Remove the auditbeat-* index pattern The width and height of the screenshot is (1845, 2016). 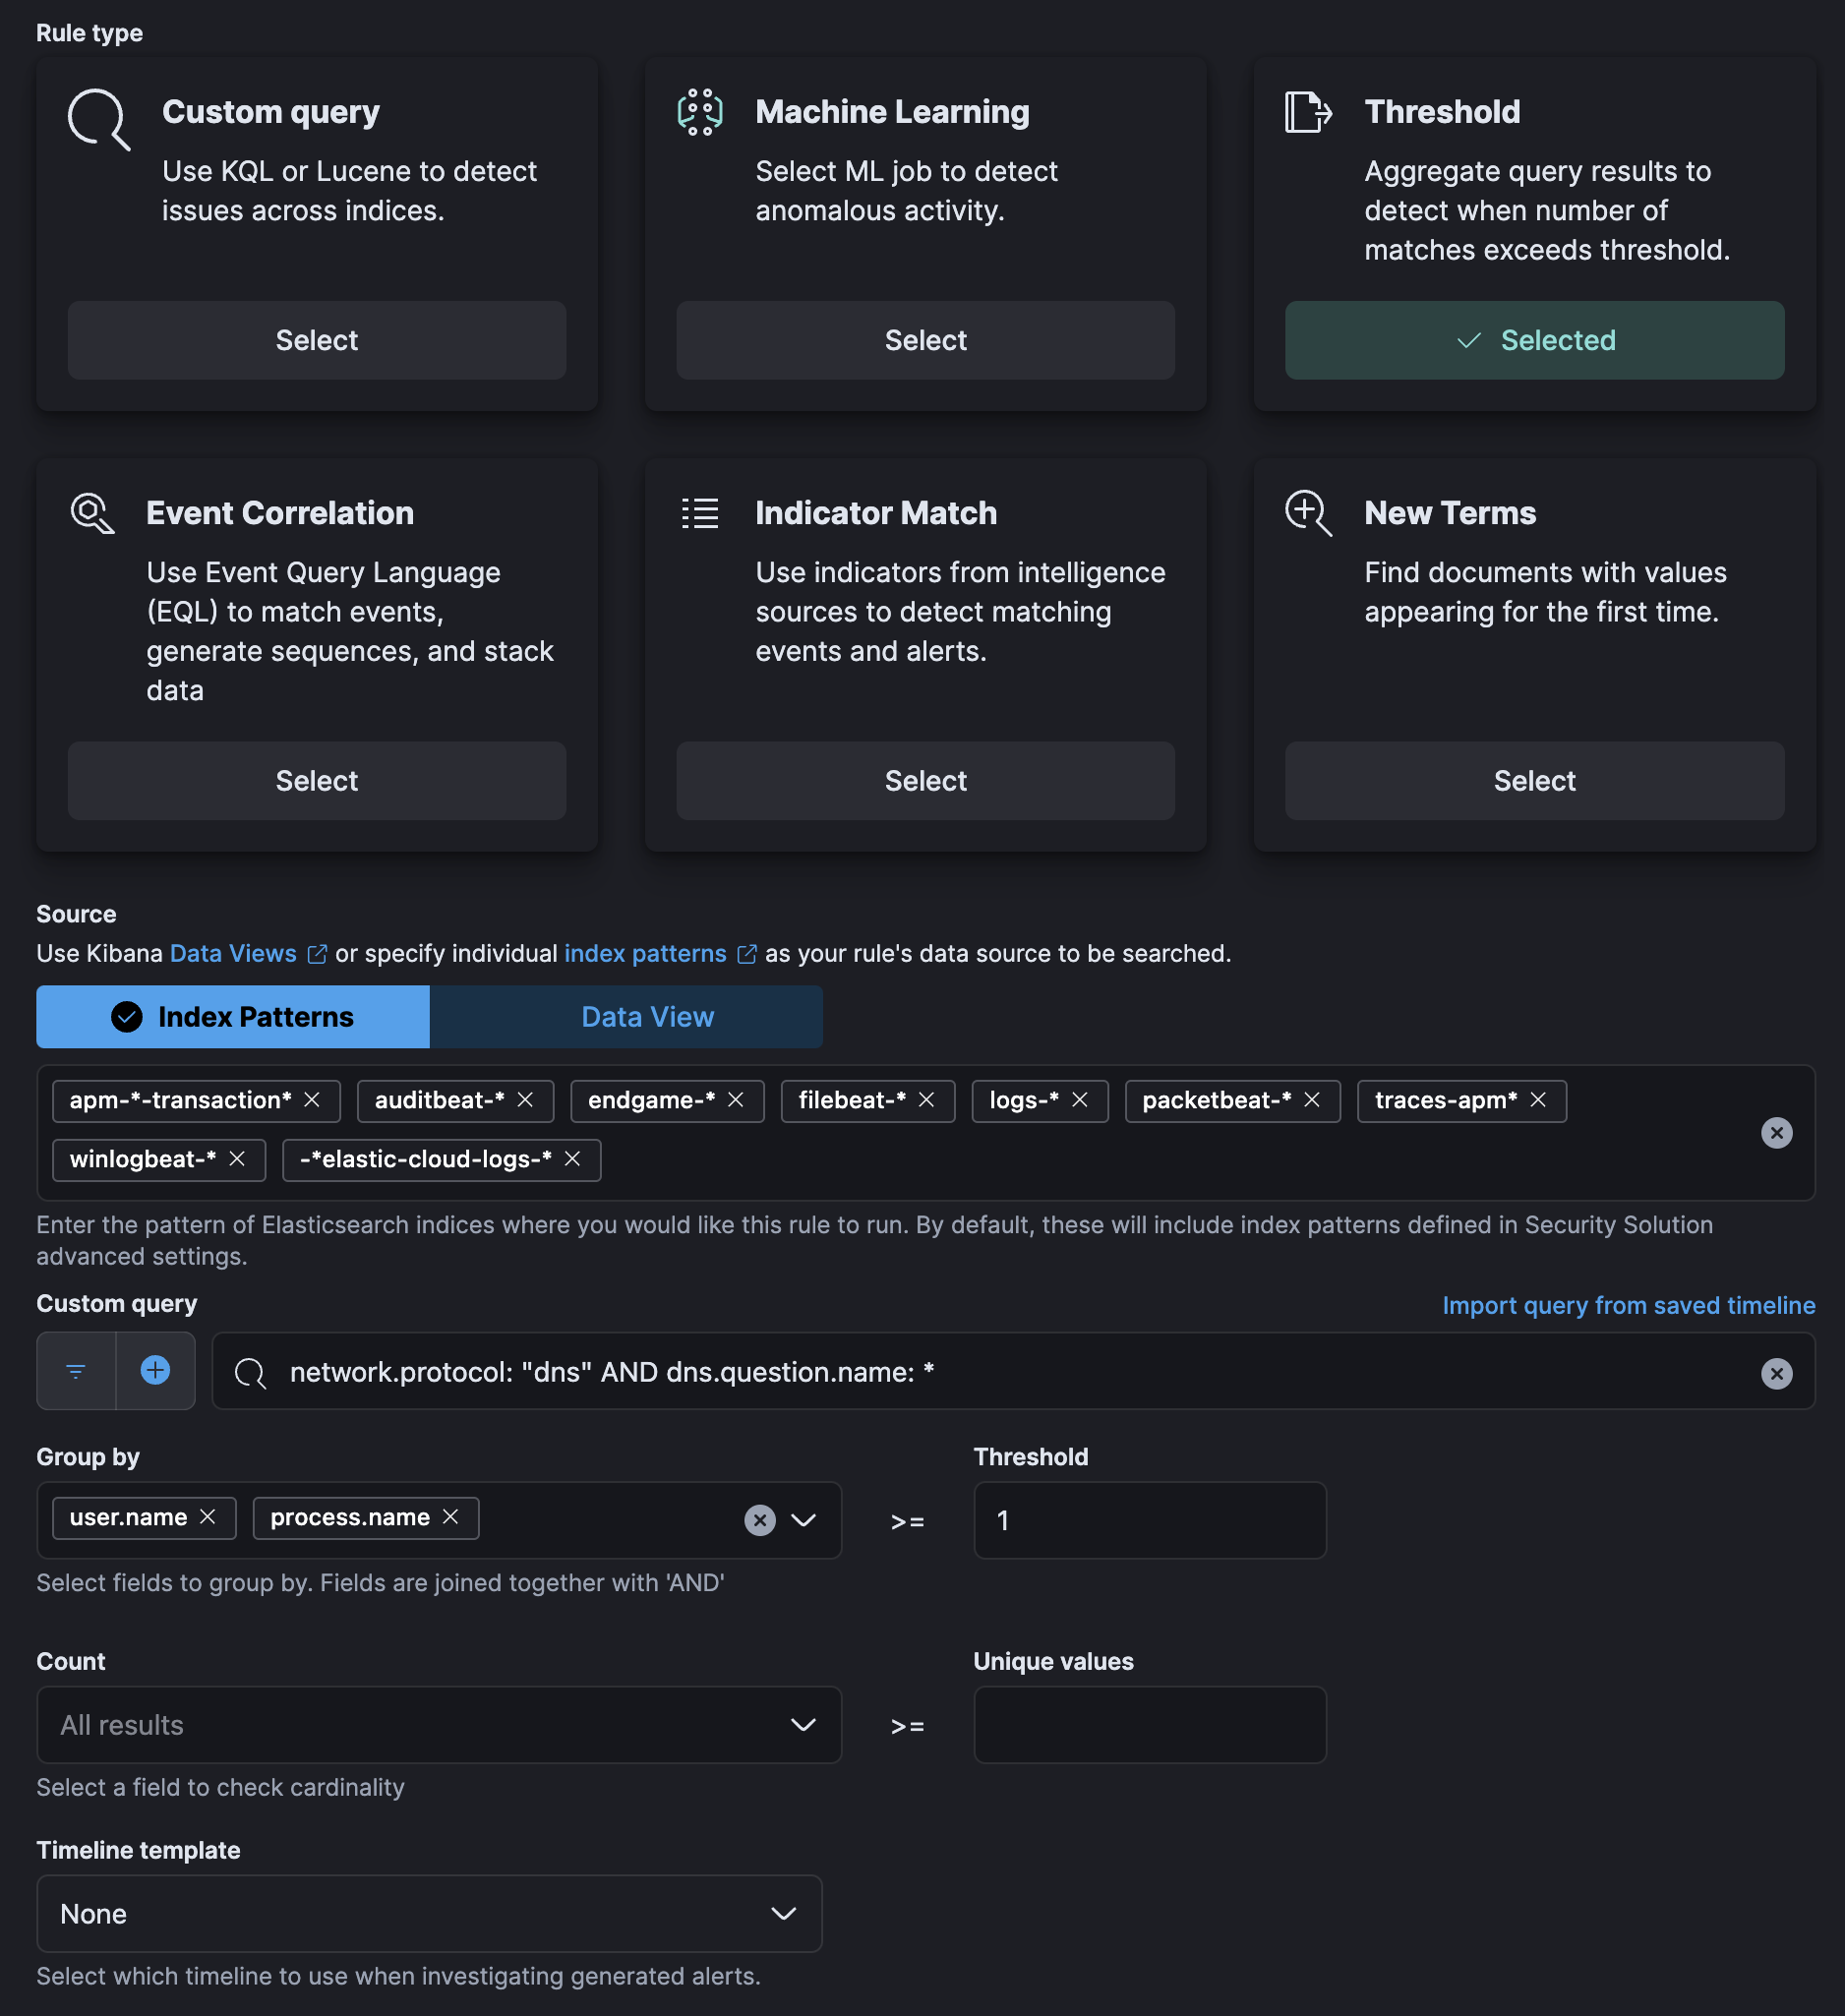pos(525,1100)
